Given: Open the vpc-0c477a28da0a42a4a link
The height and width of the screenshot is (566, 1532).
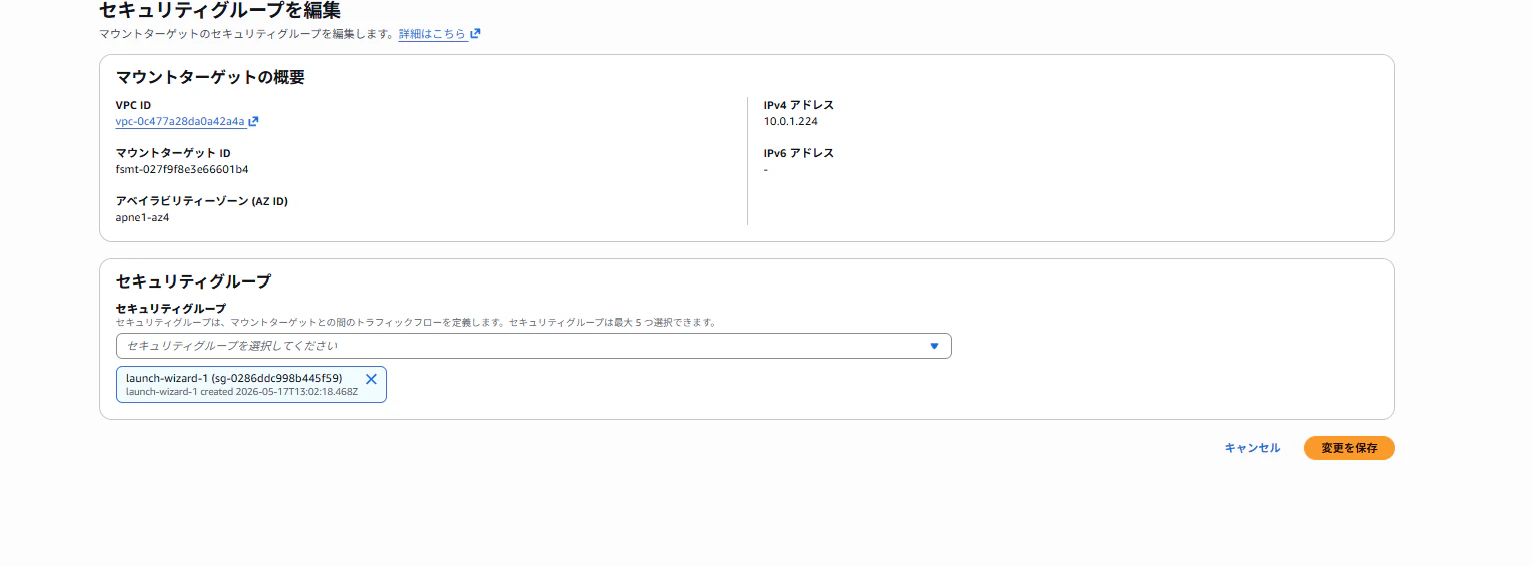Looking at the screenshot, I should point(180,121).
